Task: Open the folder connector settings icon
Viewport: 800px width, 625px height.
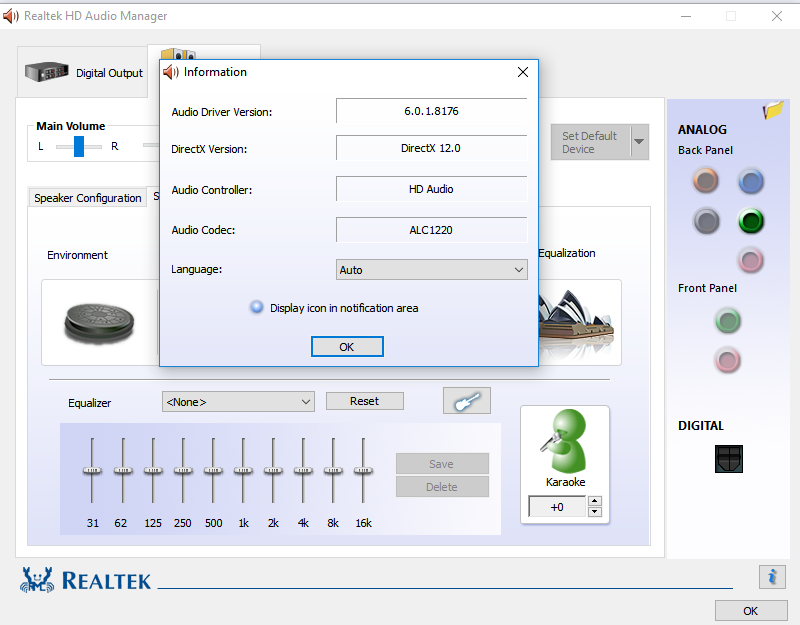Action: pos(773,110)
